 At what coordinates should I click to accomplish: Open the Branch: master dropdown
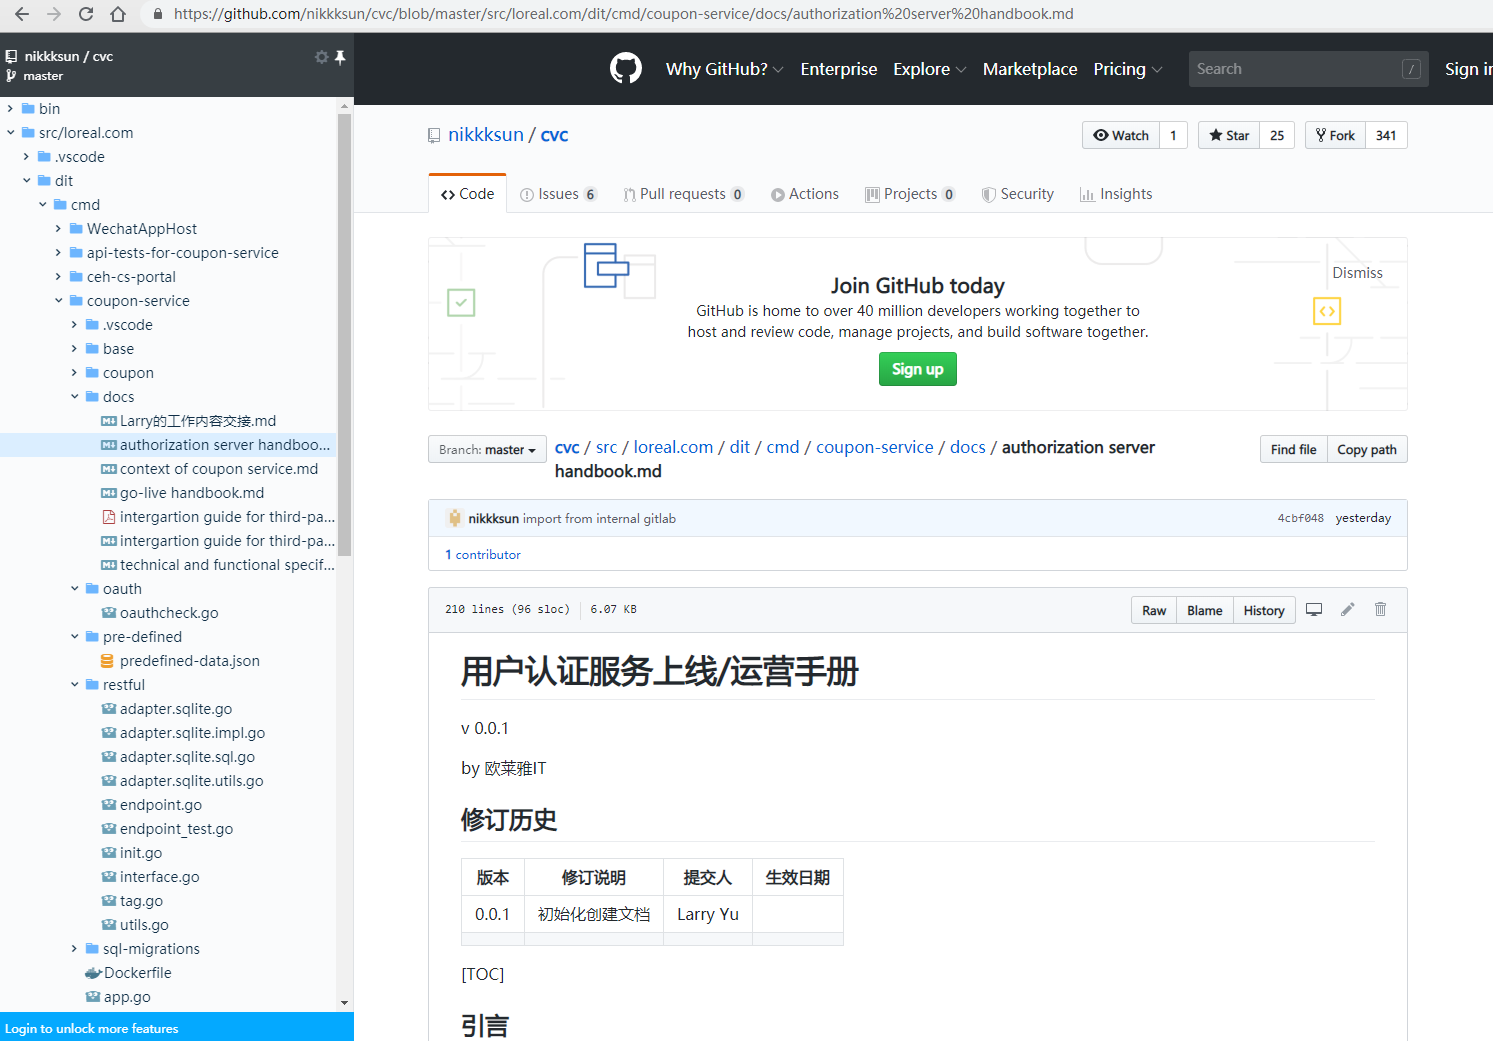tap(487, 450)
